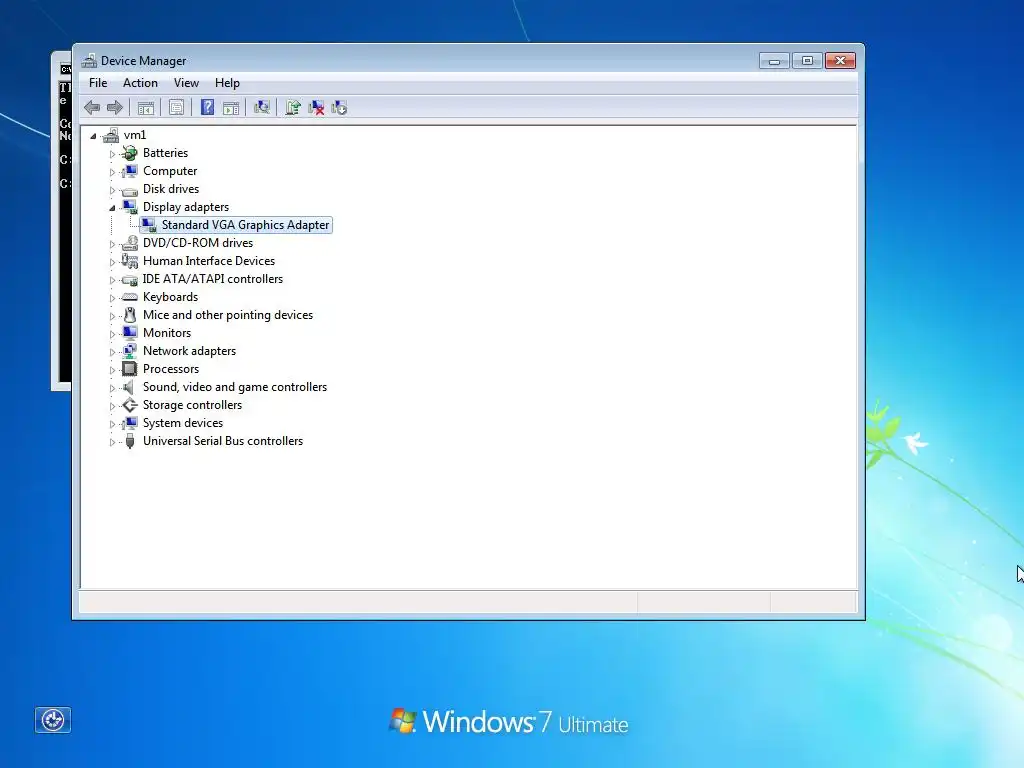Click the Device Manager title bar icon
This screenshot has height=768, width=1024.
coord(89,61)
